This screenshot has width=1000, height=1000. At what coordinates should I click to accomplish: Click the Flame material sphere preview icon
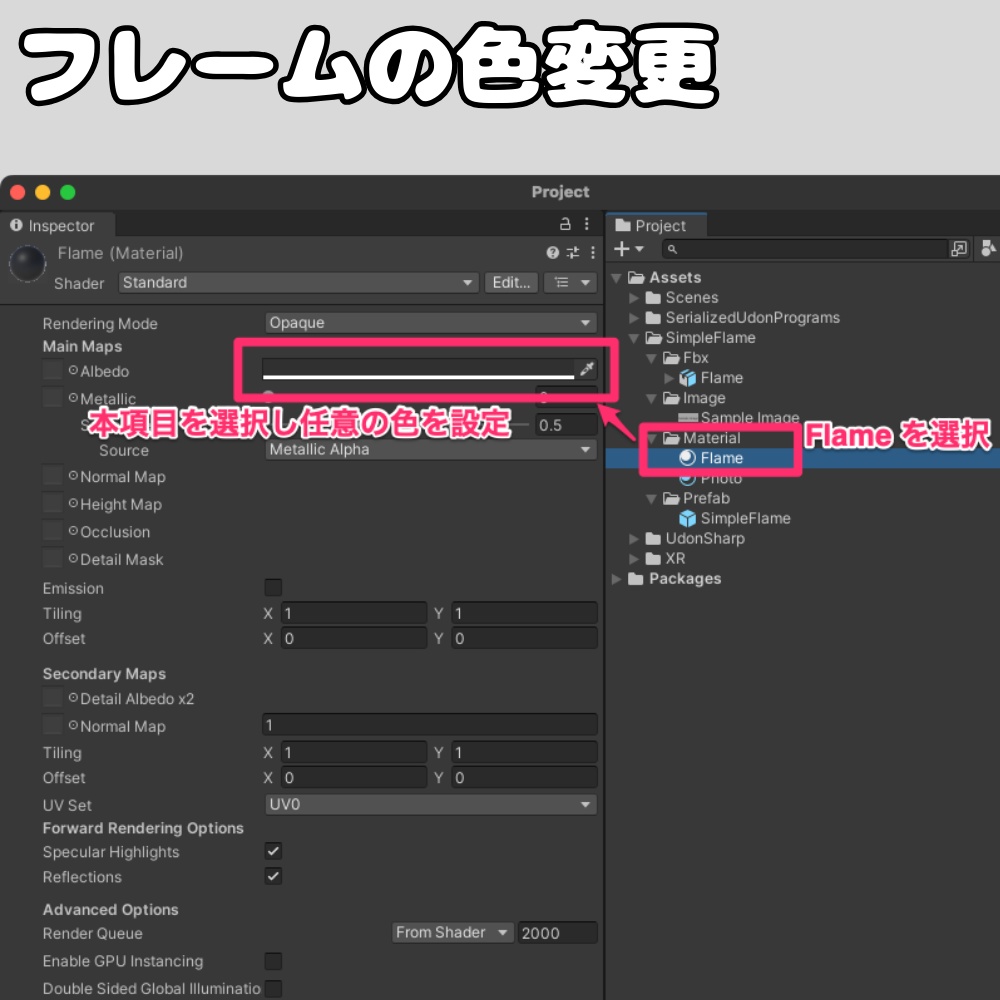tap(27, 263)
